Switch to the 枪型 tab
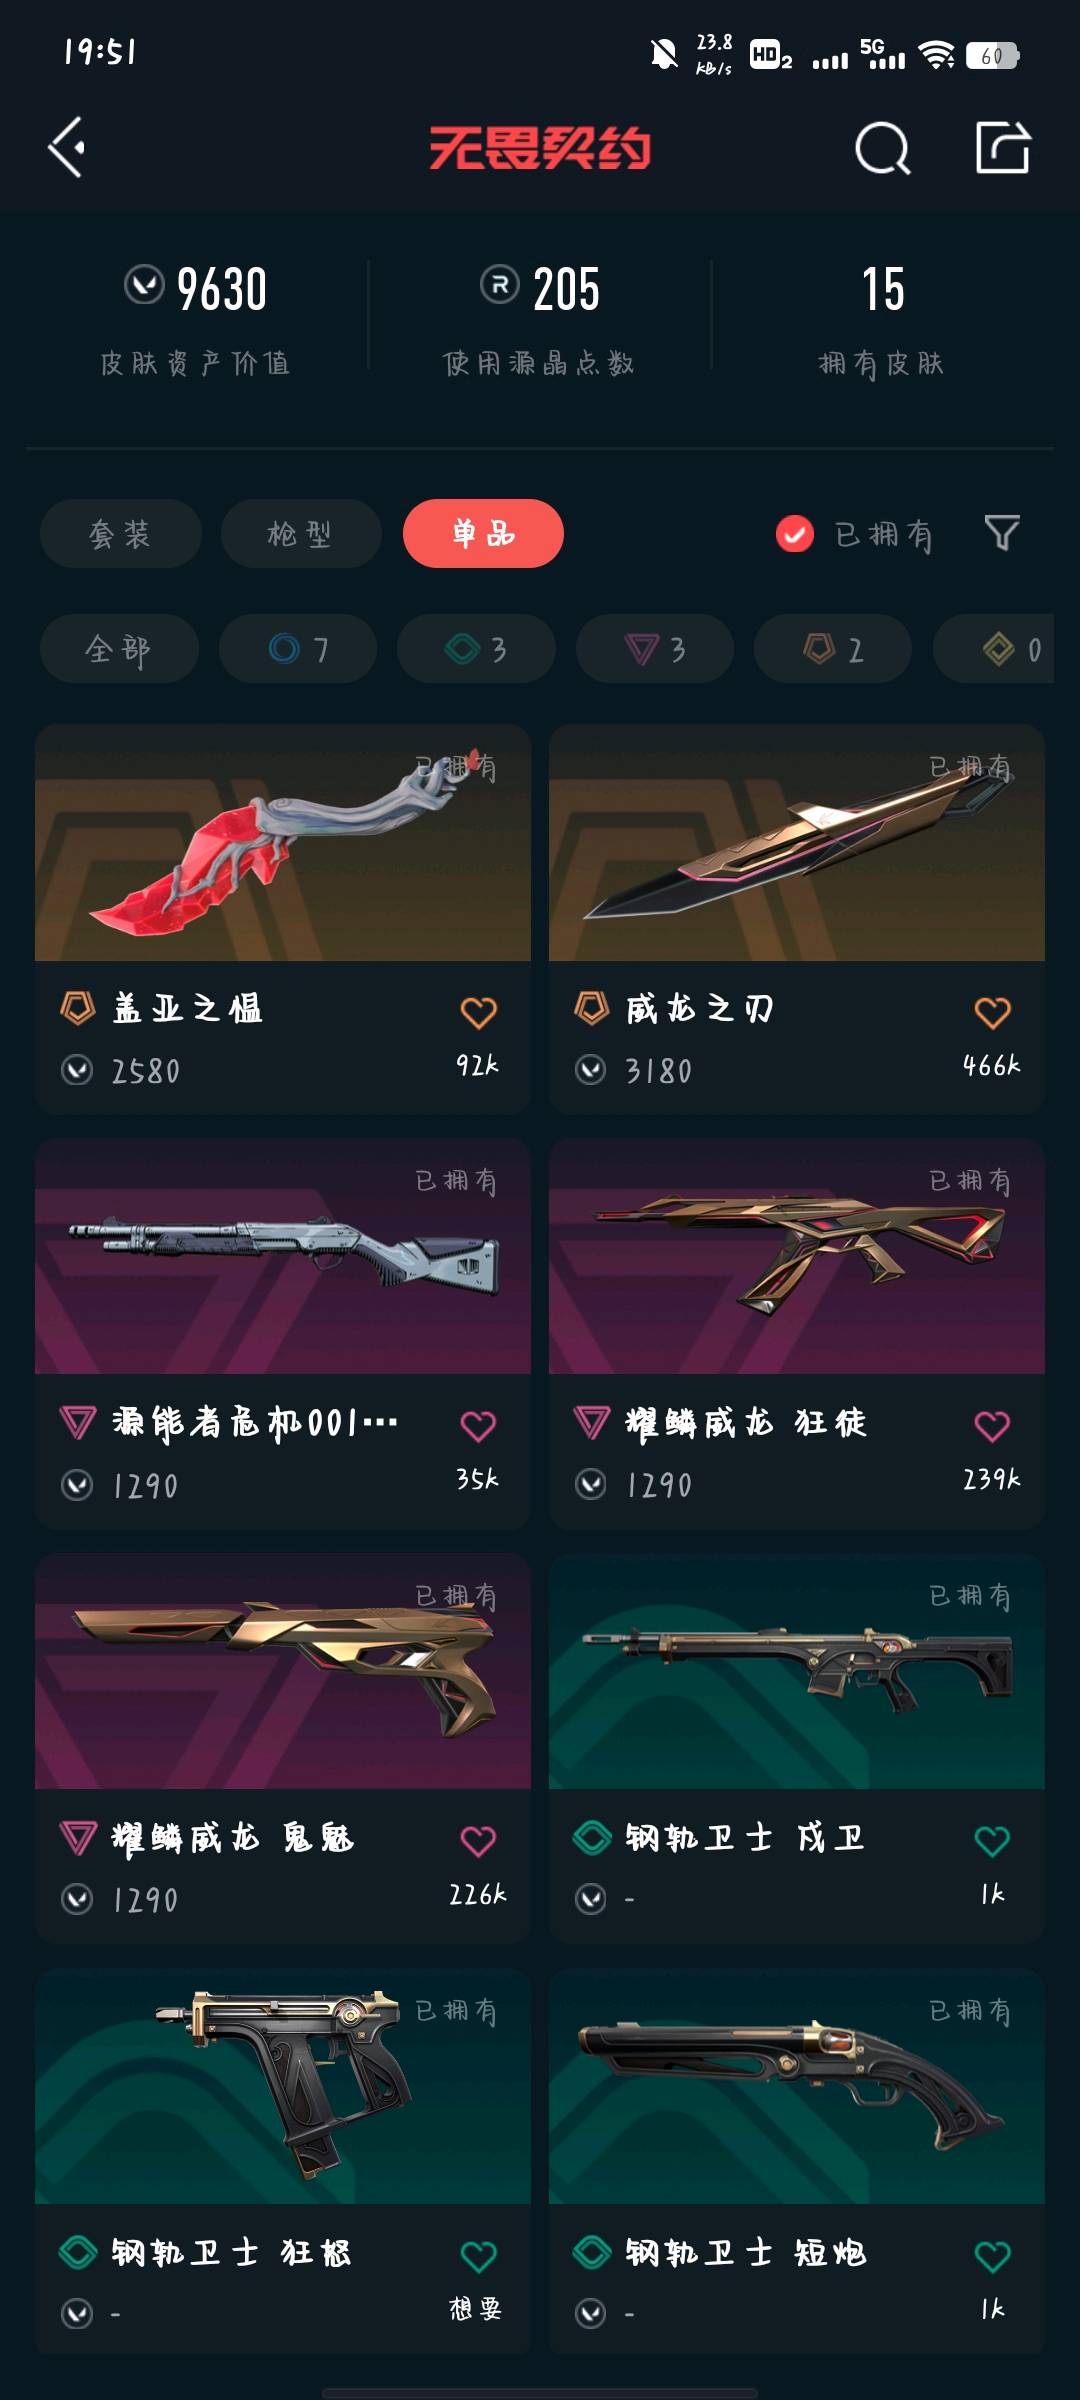Screen dimensions: 1080x2400 [301, 533]
